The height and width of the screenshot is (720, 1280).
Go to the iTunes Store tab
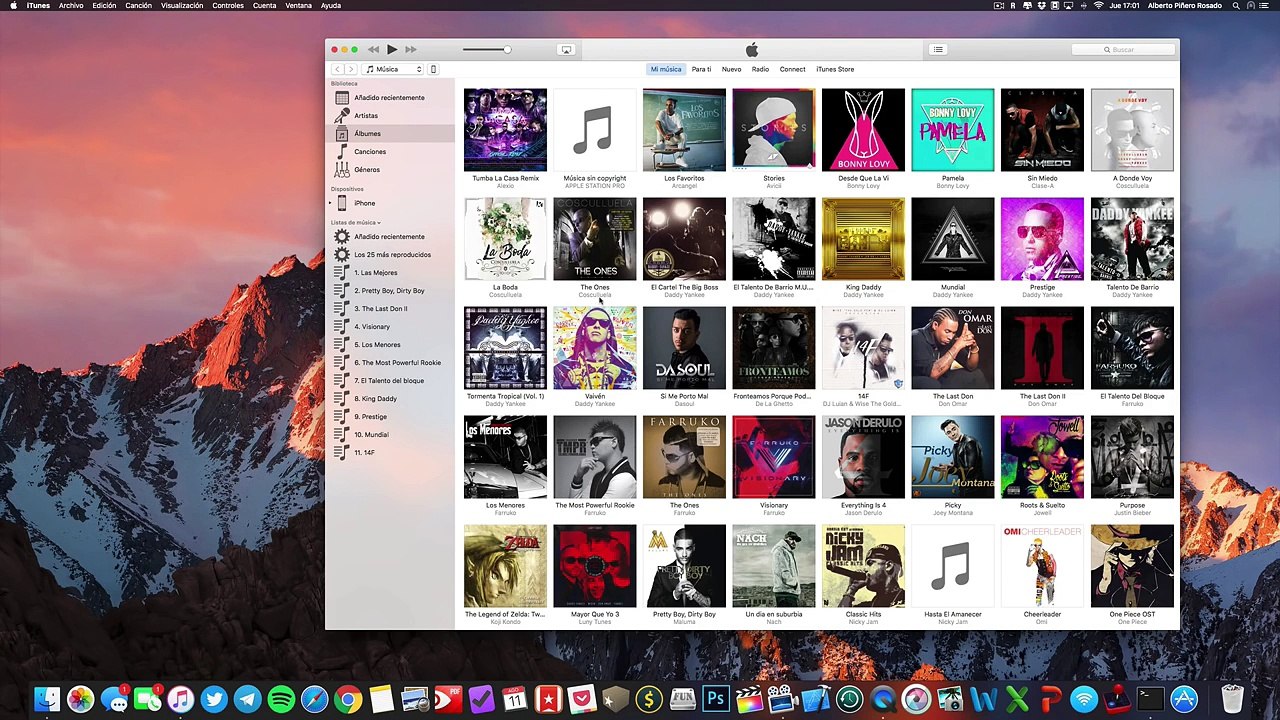pyautogui.click(x=835, y=69)
